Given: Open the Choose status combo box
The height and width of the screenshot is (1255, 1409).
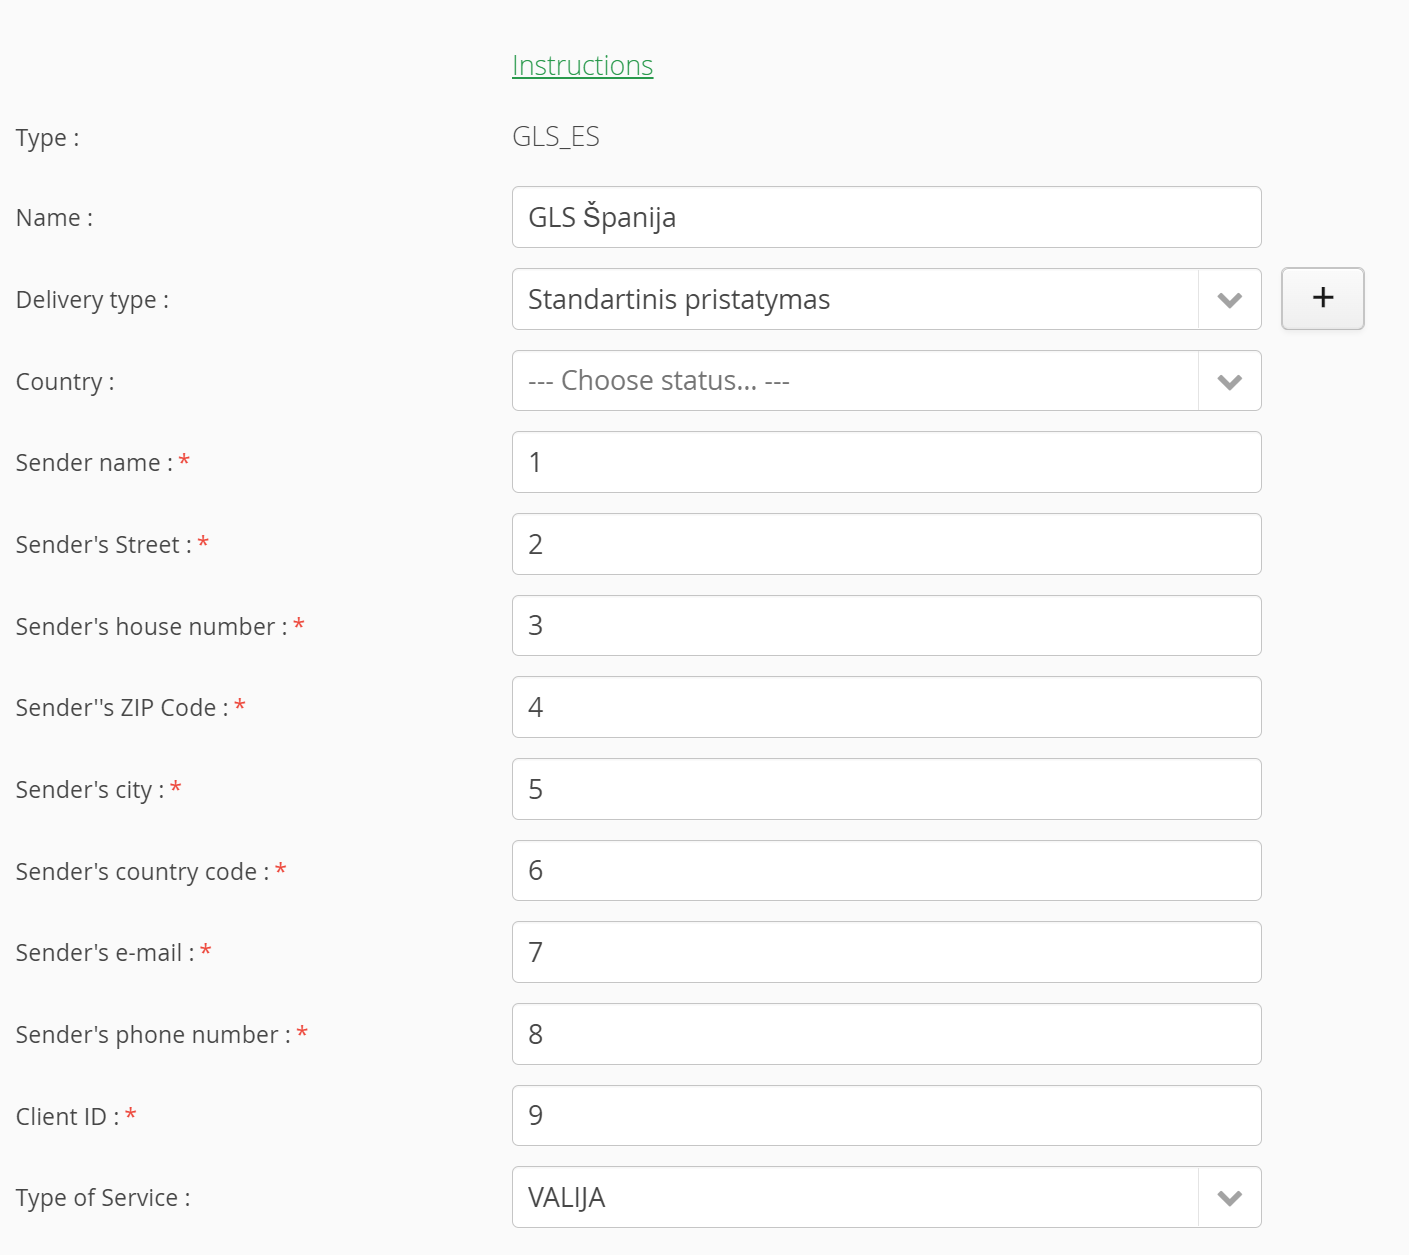Looking at the screenshot, I should (x=887, y=381).
